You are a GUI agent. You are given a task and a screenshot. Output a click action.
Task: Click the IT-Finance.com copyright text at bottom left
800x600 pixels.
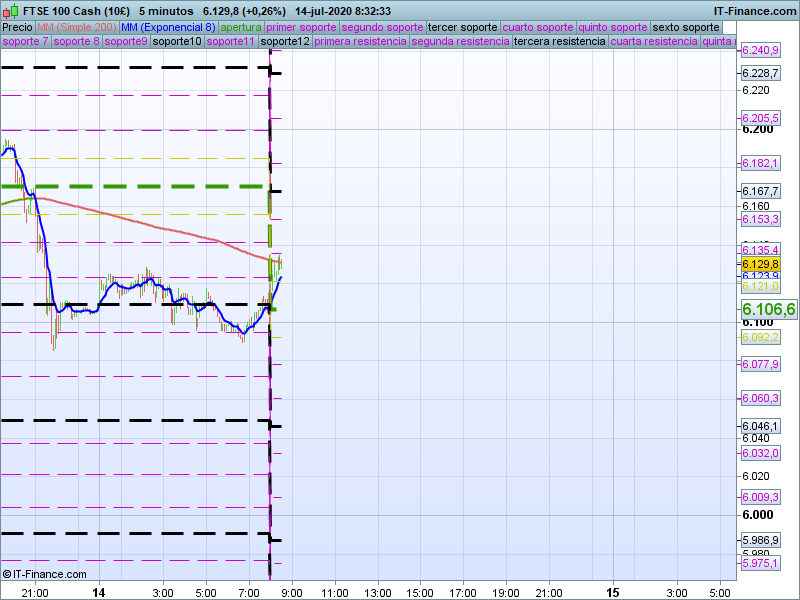tap(44, 574)
